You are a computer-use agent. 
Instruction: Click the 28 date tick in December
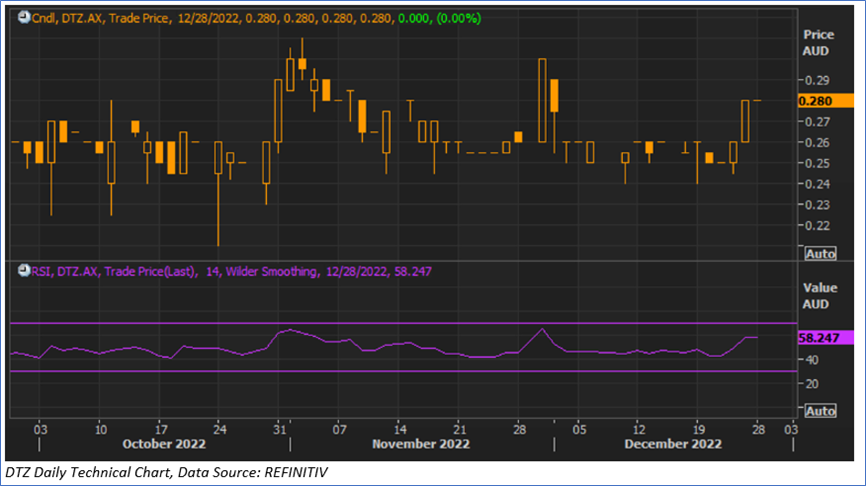(759, 430)
